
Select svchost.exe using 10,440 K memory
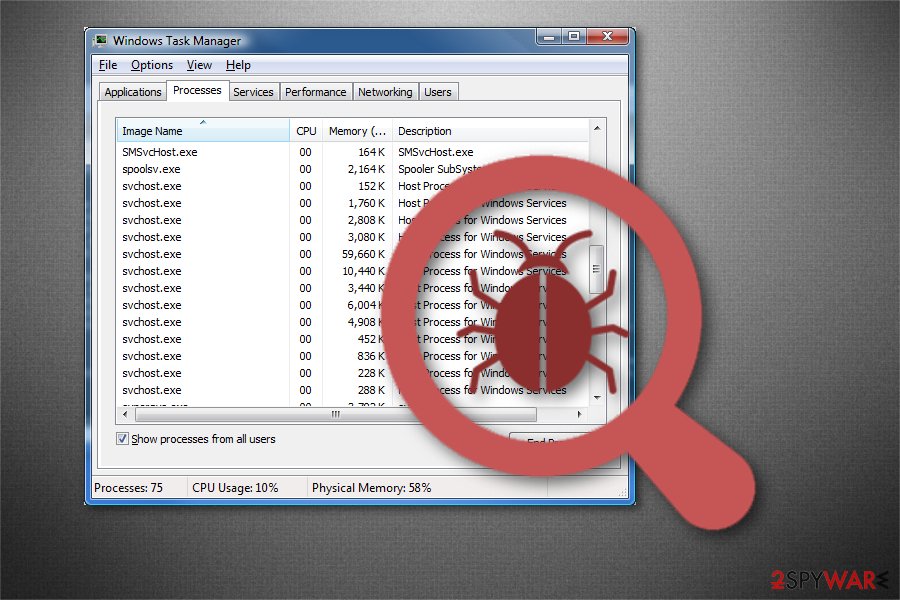pos(352,271)
